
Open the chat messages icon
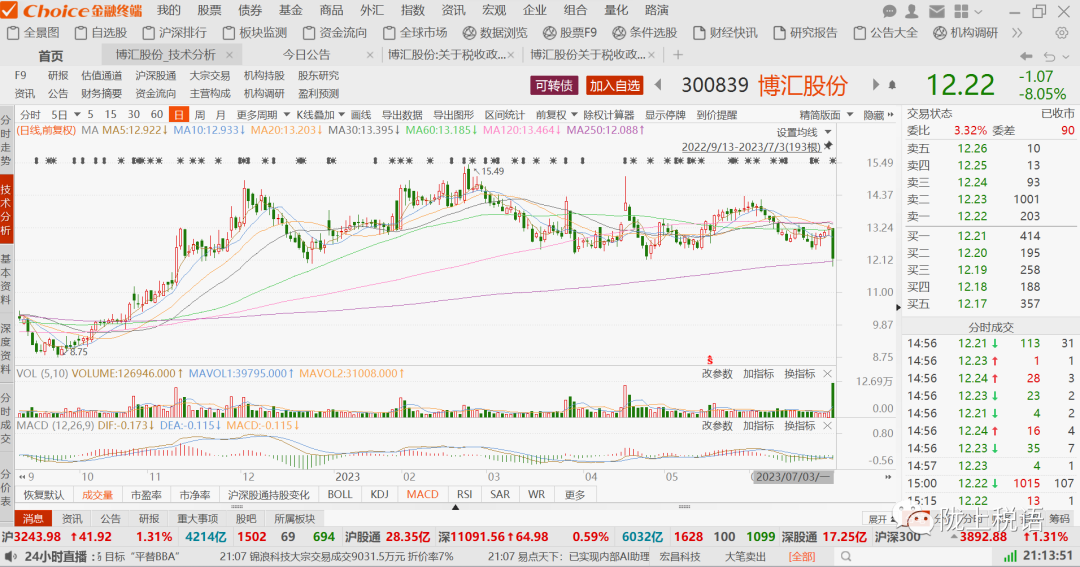[890, 11]
